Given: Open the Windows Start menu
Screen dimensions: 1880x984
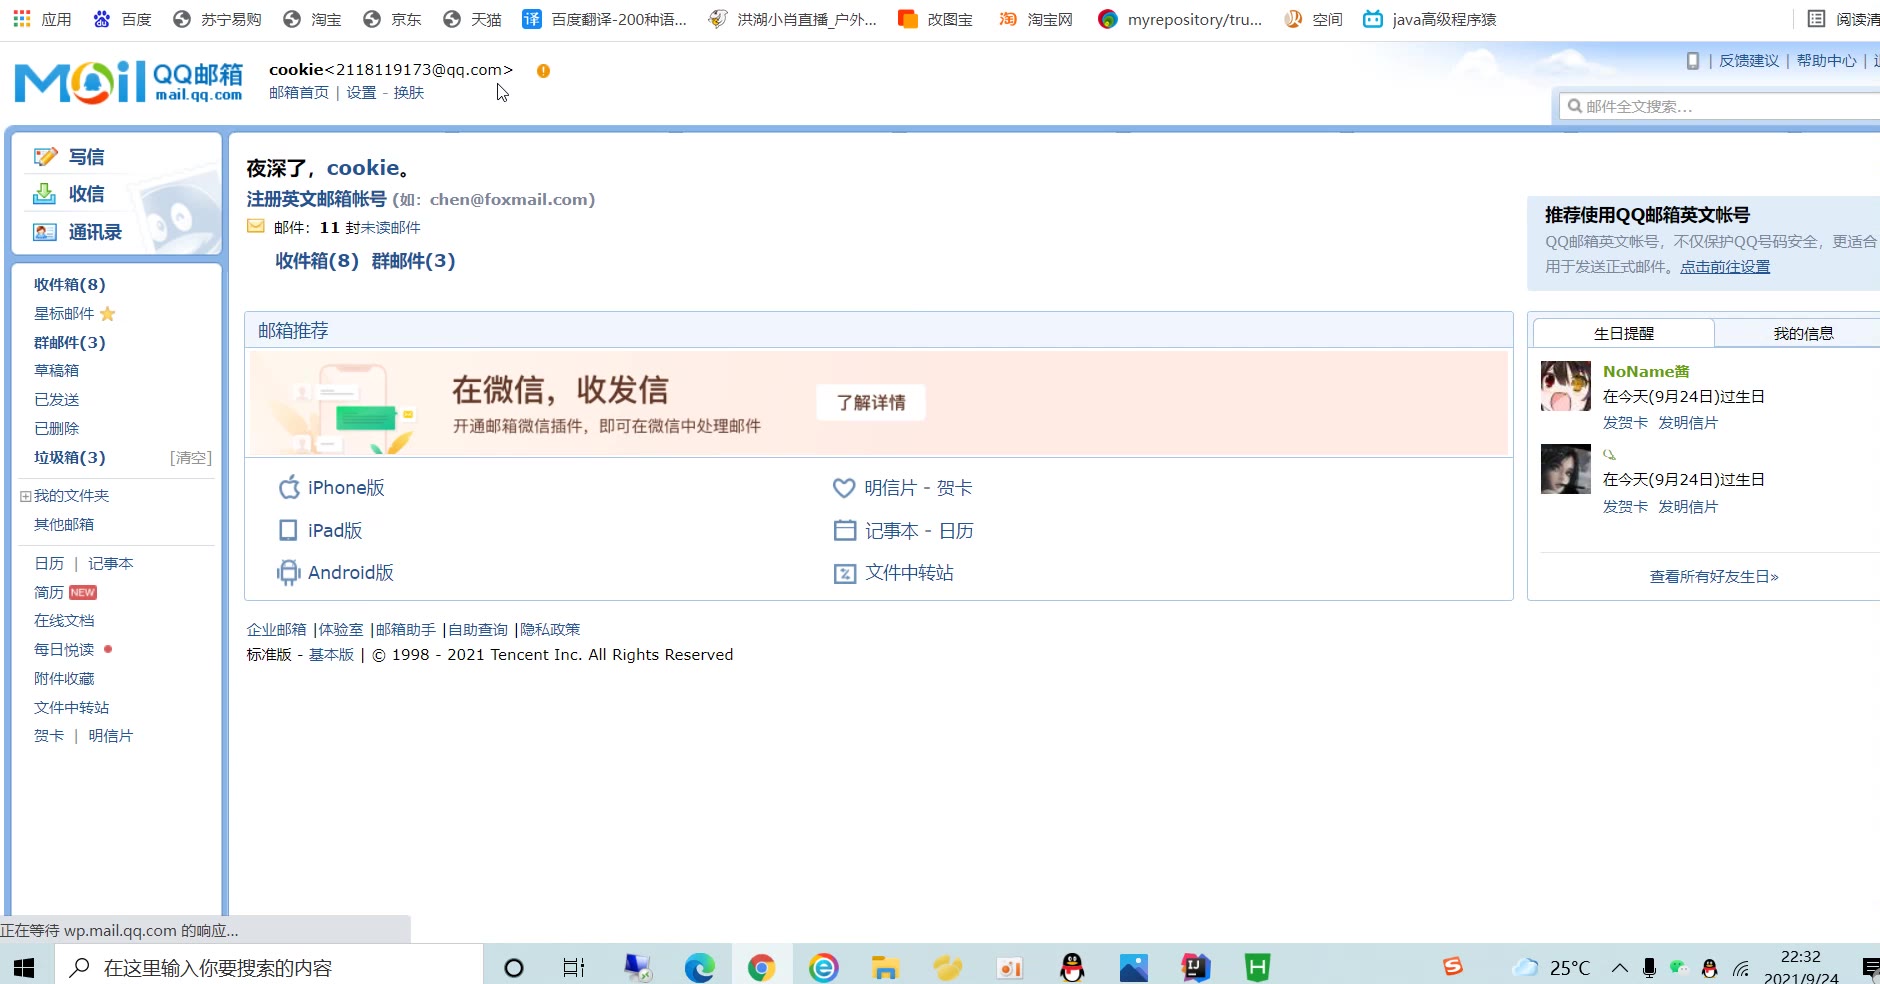Looking at the screenshot, I should click(x=24, y=967).
